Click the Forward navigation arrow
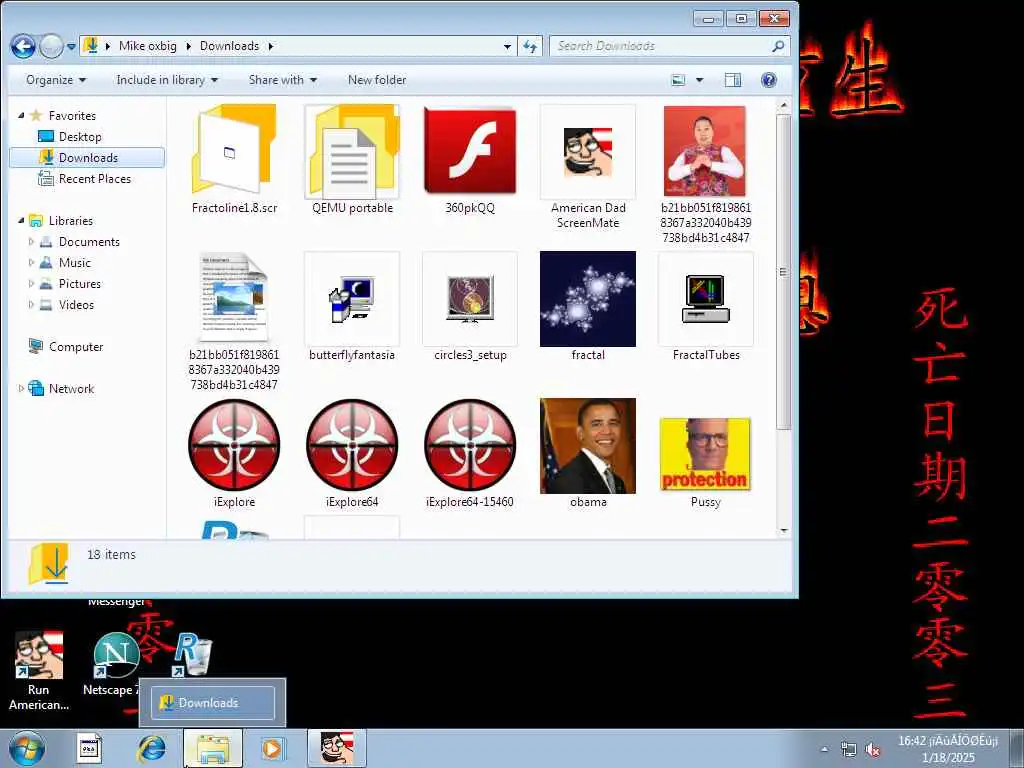Image resolution: width=1024 pixels, height=768 pixels. click(x=51, y=46)
